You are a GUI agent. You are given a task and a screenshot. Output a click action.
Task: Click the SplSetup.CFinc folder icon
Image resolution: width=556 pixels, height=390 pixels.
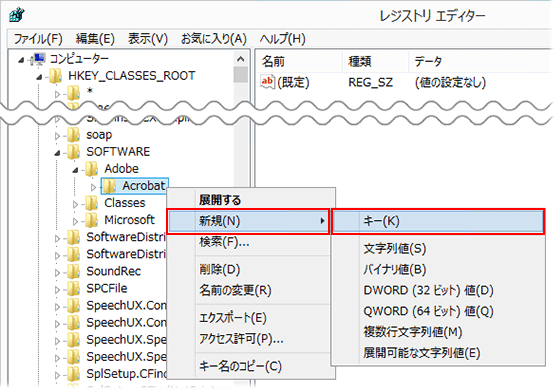pos(74,374)
